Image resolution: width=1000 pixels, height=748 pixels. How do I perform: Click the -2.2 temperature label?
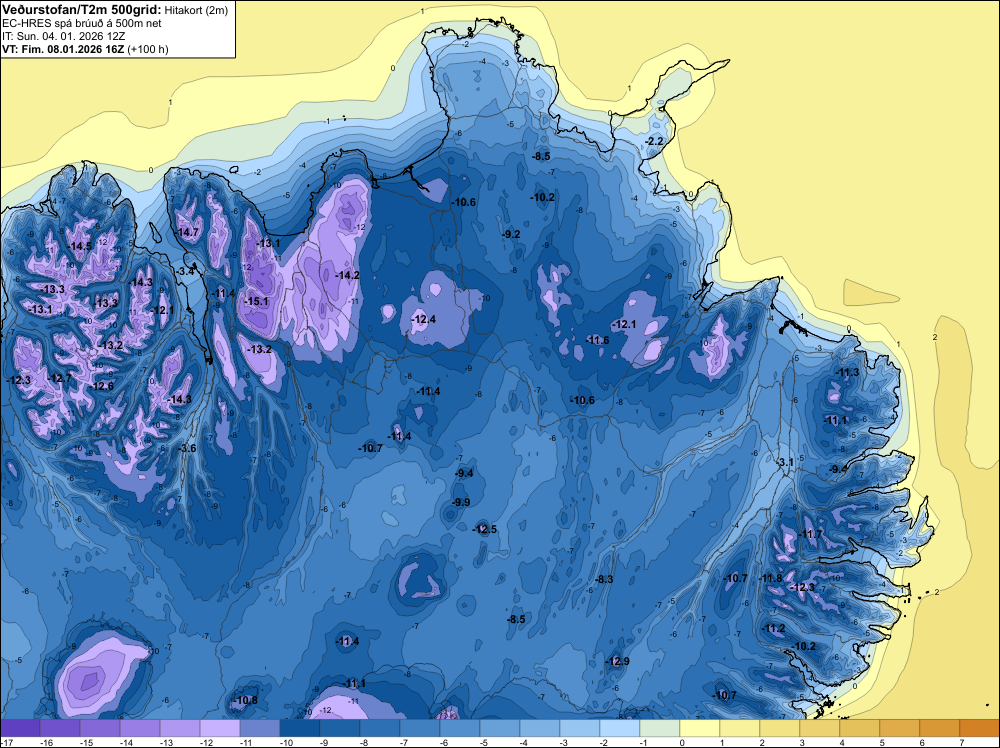pos(654,141)
